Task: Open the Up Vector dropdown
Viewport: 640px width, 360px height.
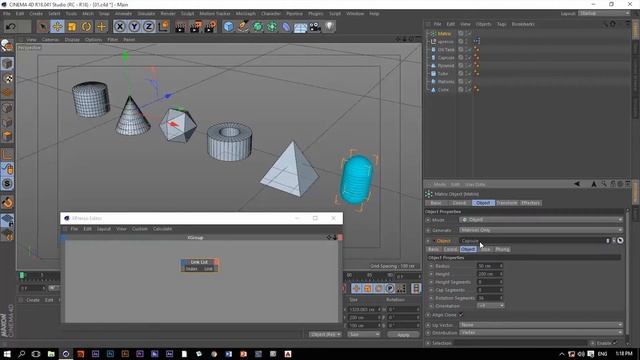Action: (541, 325)
